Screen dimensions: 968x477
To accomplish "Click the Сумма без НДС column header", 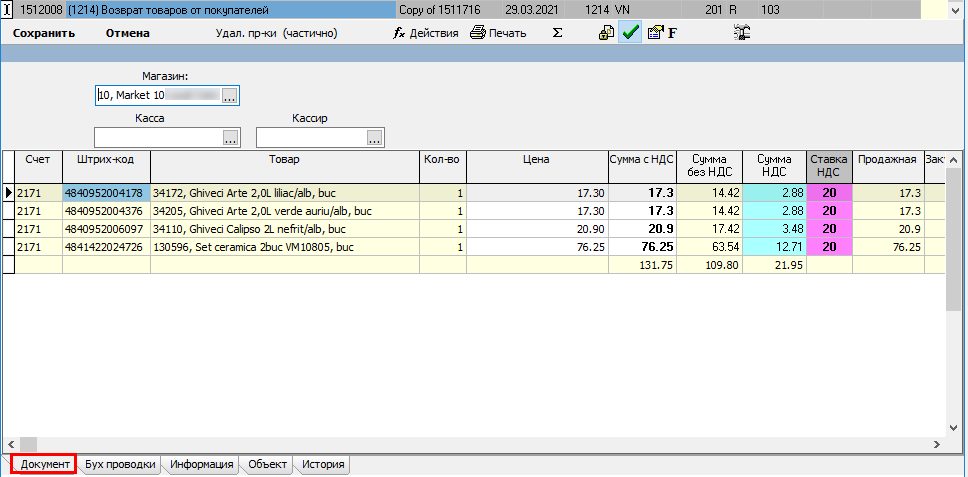I will [709, 167].
